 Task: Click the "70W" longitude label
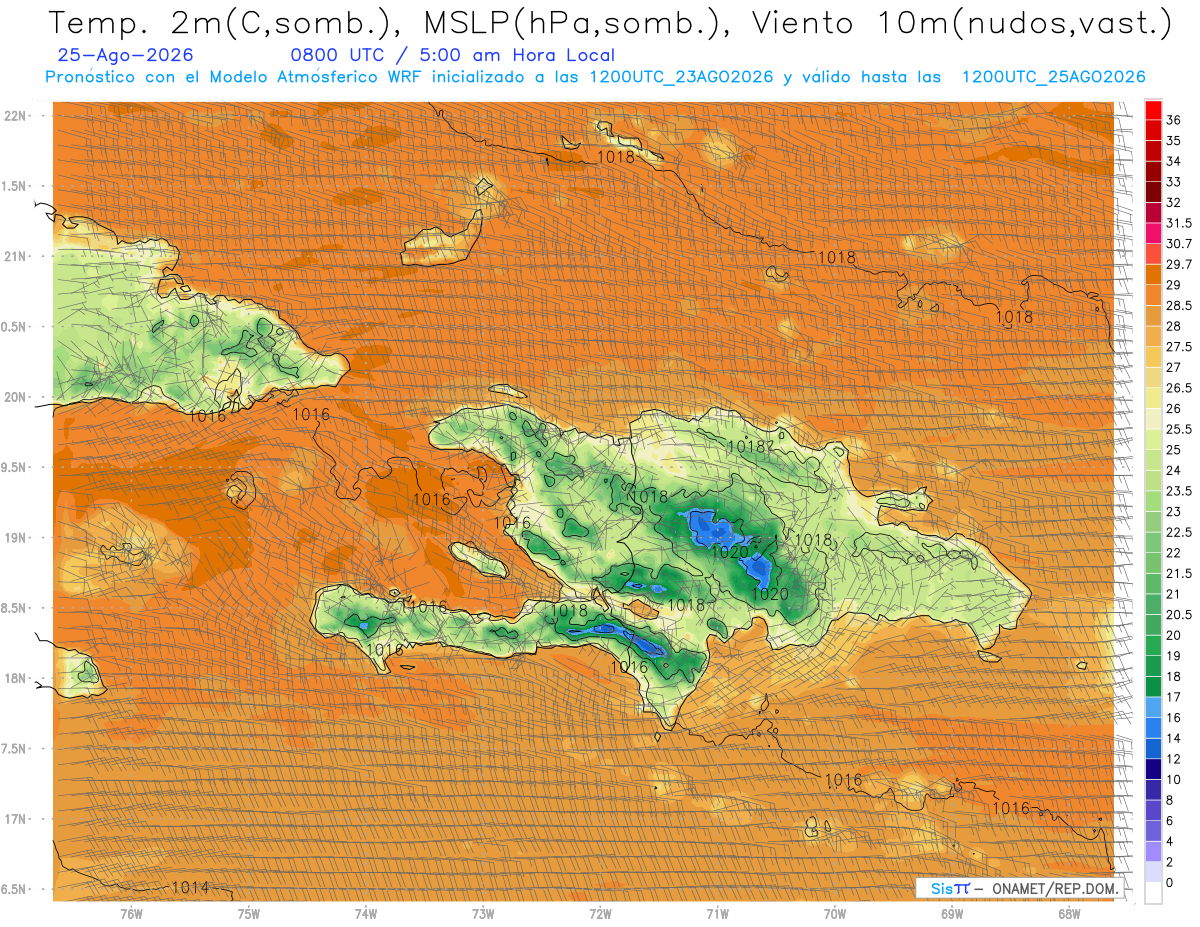tap(835, 914)
